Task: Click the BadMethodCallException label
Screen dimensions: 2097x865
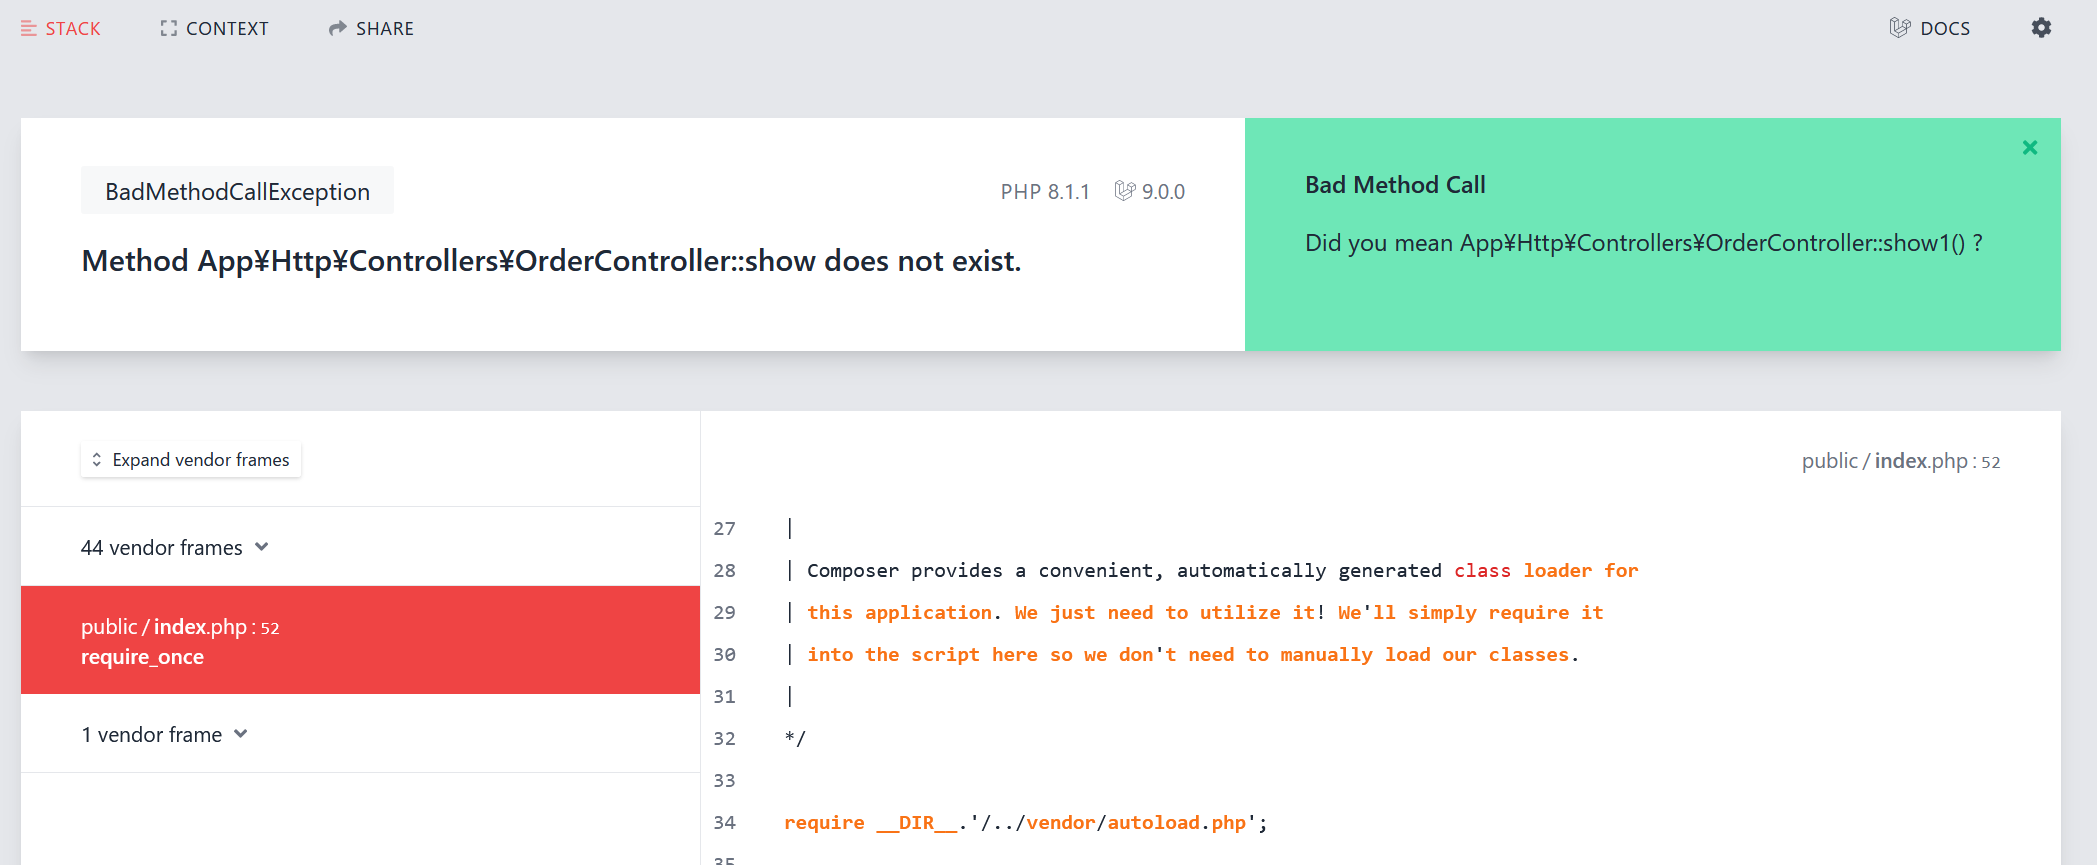Action: click(237, 191)
